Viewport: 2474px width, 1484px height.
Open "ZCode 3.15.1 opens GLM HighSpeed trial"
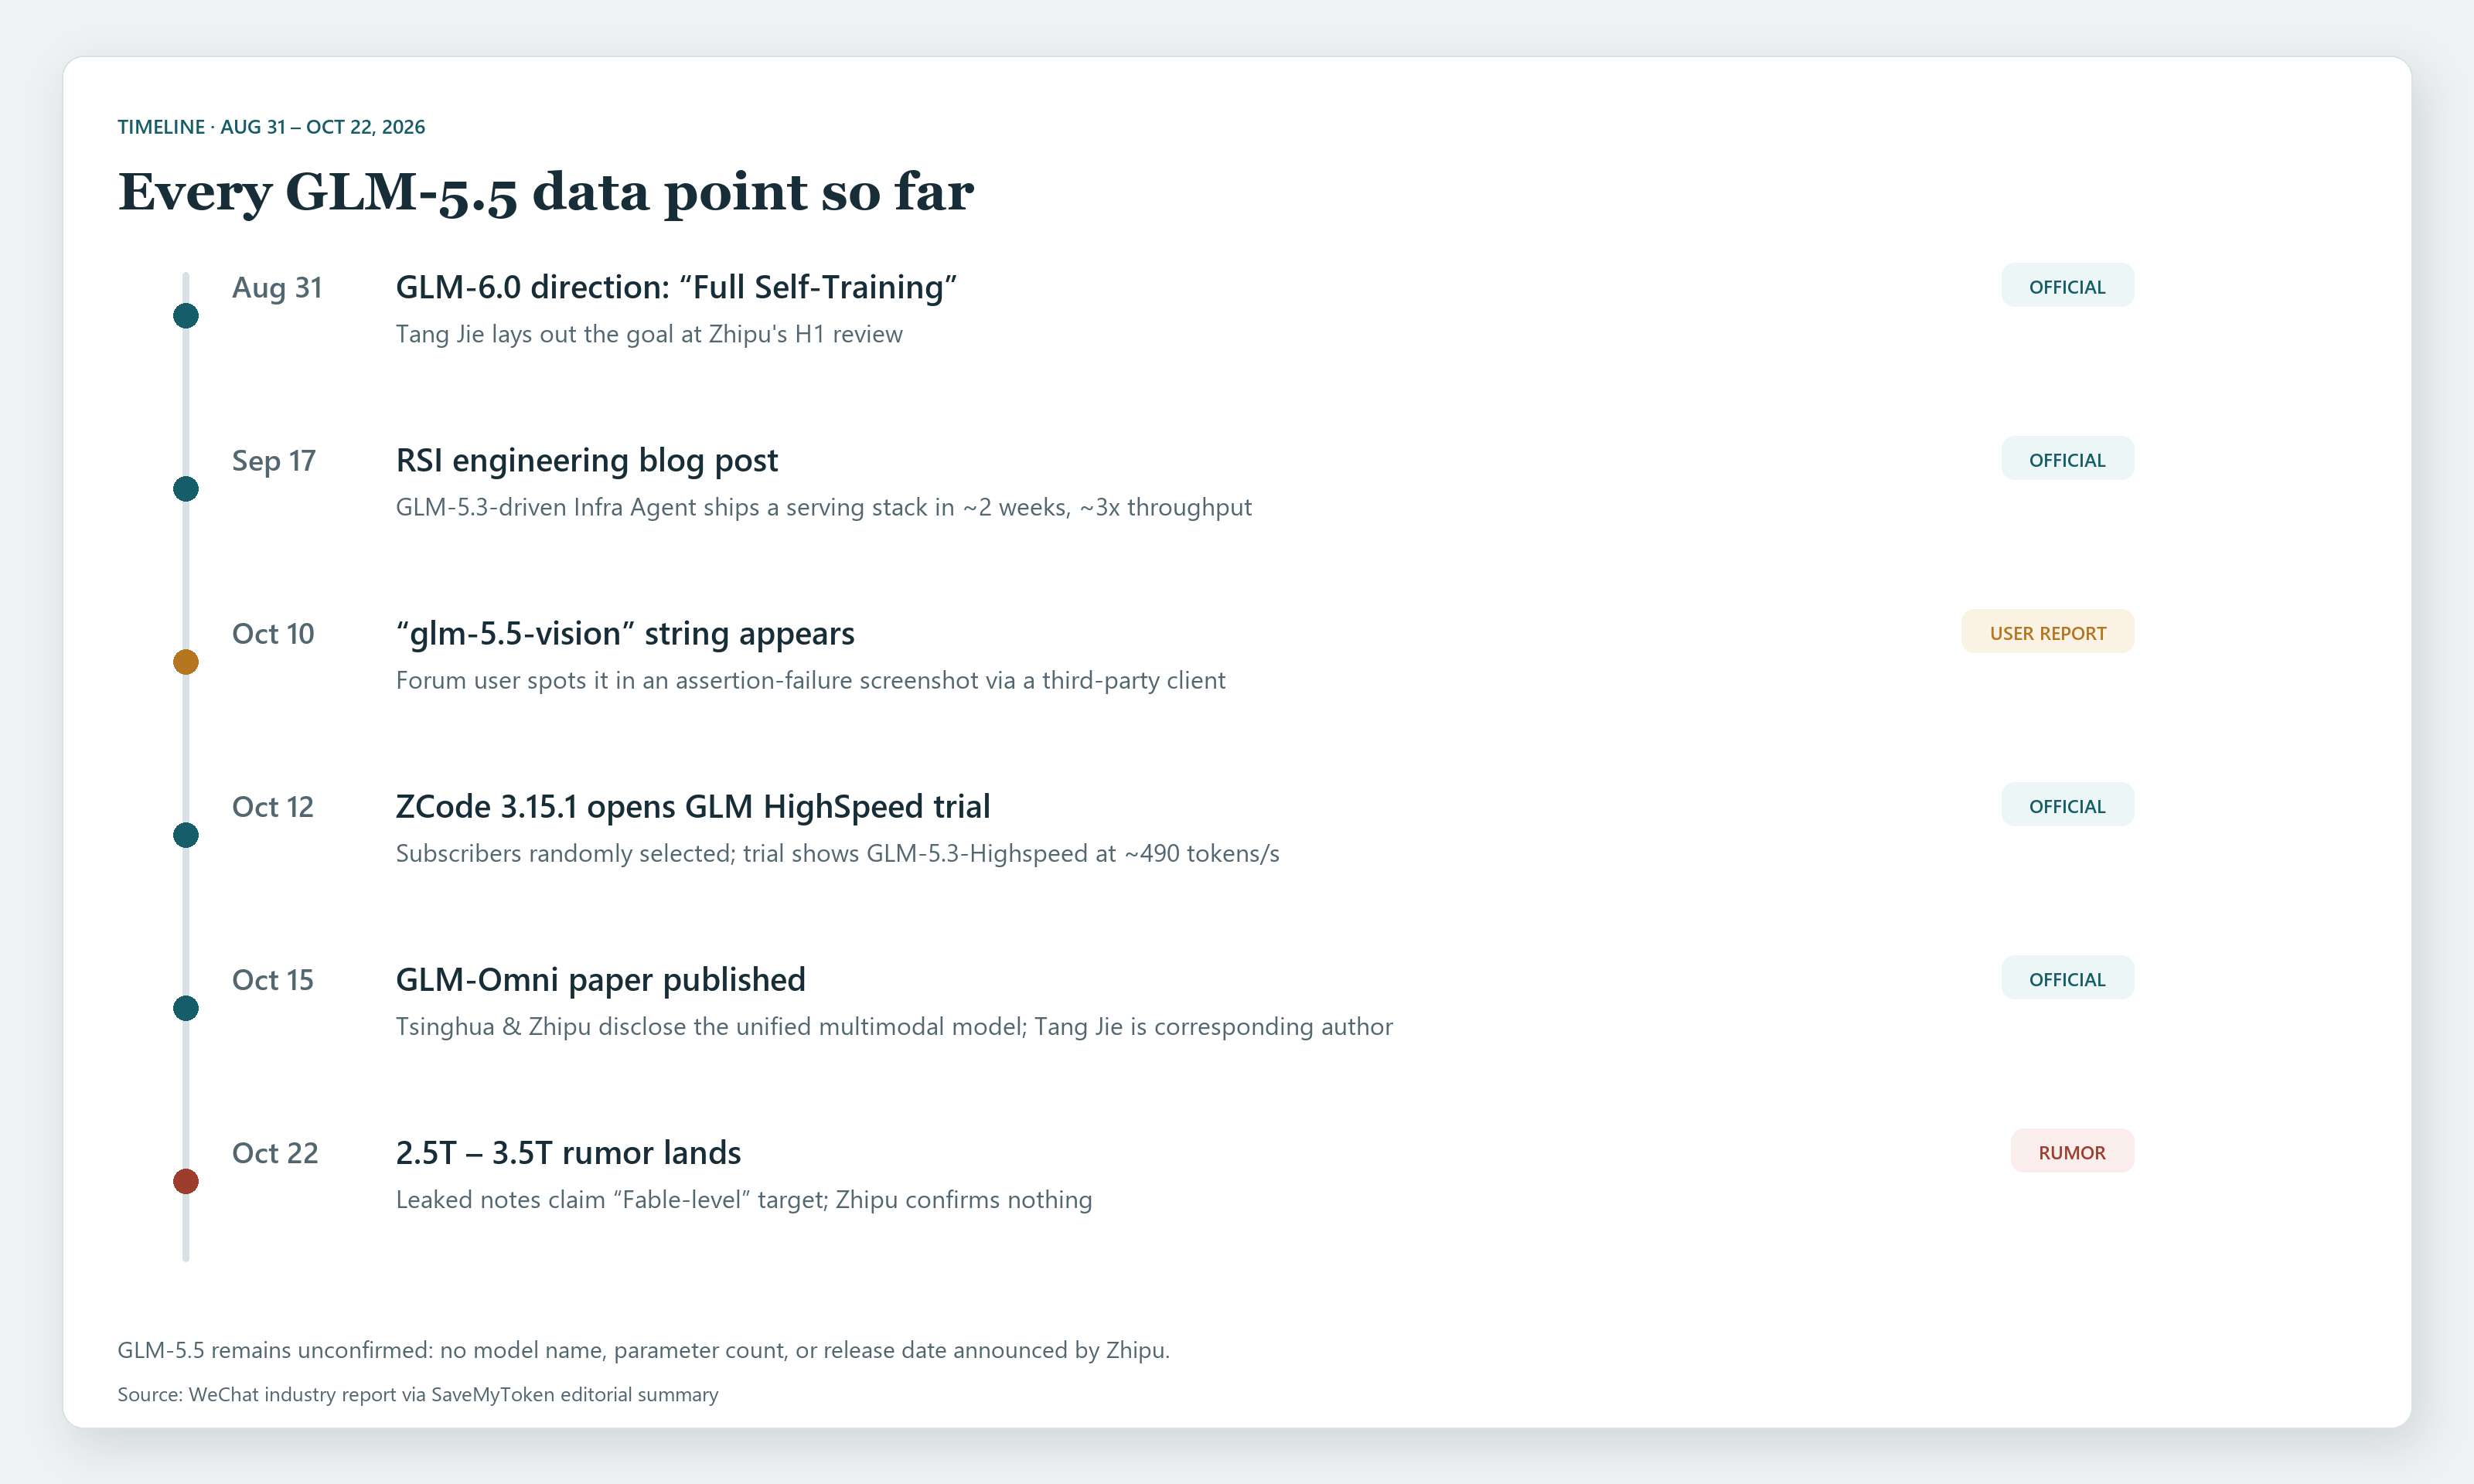[693, 806]
